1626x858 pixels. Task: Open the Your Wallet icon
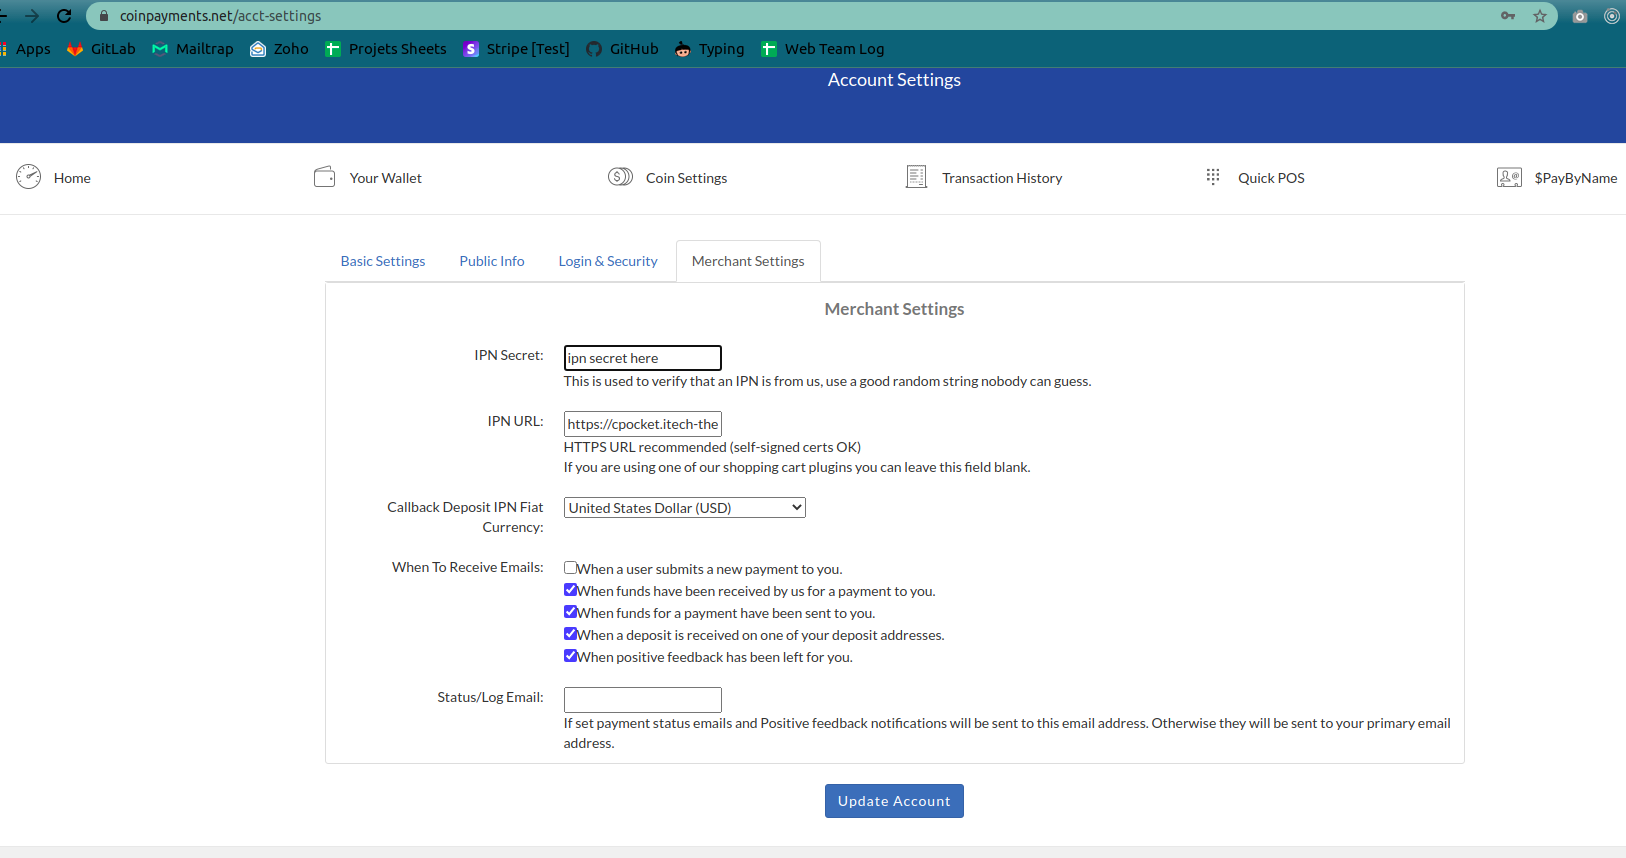[324, 177]
